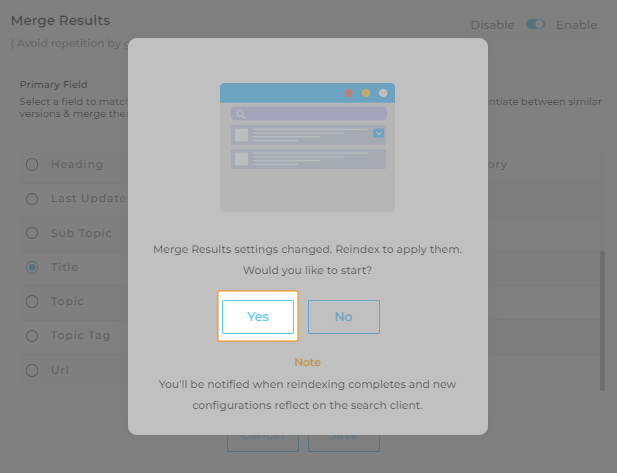Select the Title radio button
Image resolution: width=617 pixels, height=473 pixels.
(32, 267)
